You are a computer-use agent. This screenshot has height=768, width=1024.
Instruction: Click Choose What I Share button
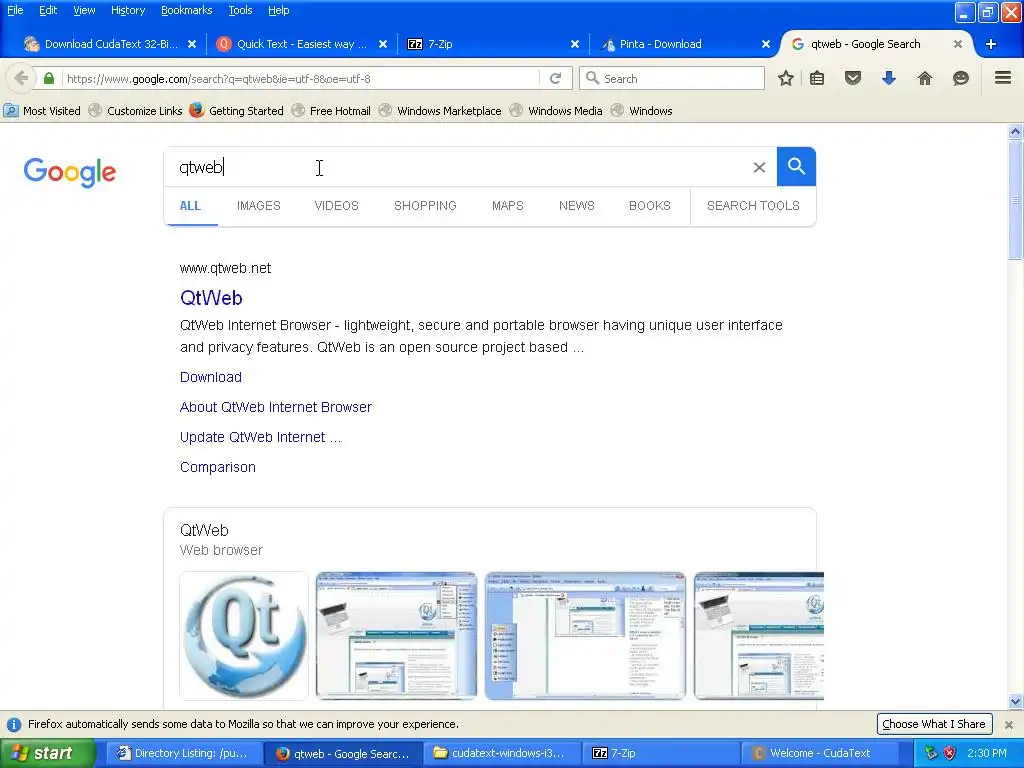point(934,724)
